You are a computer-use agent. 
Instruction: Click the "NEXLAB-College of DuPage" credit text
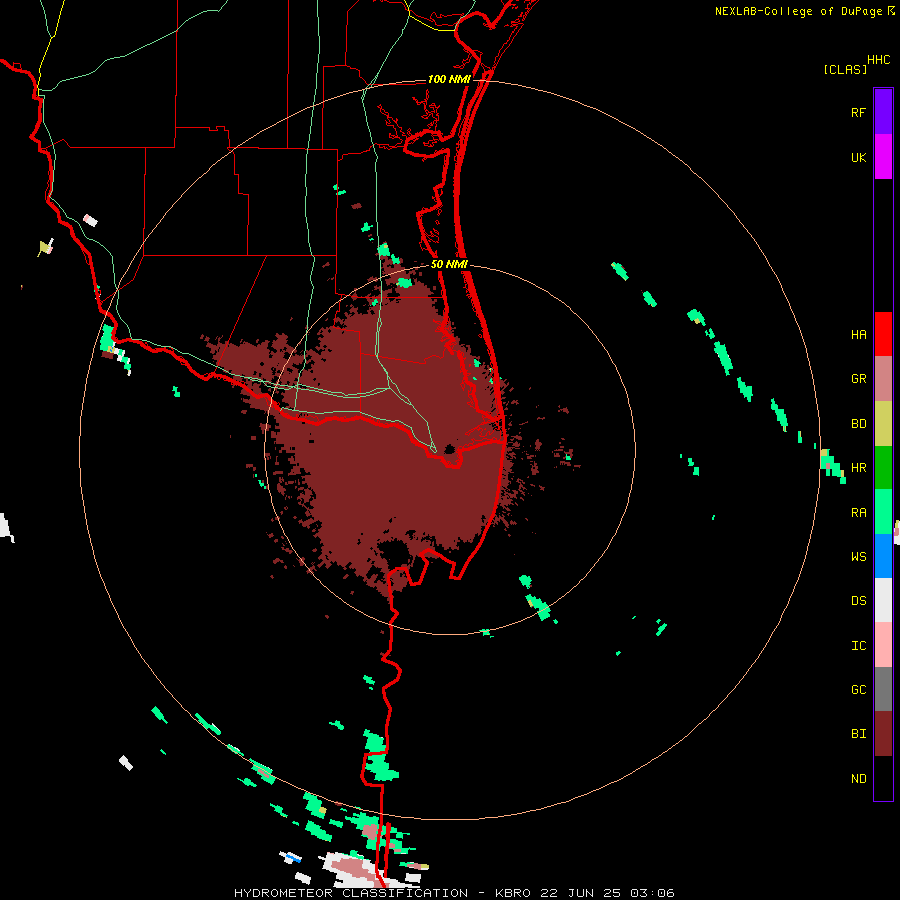(x=798, y=11)
